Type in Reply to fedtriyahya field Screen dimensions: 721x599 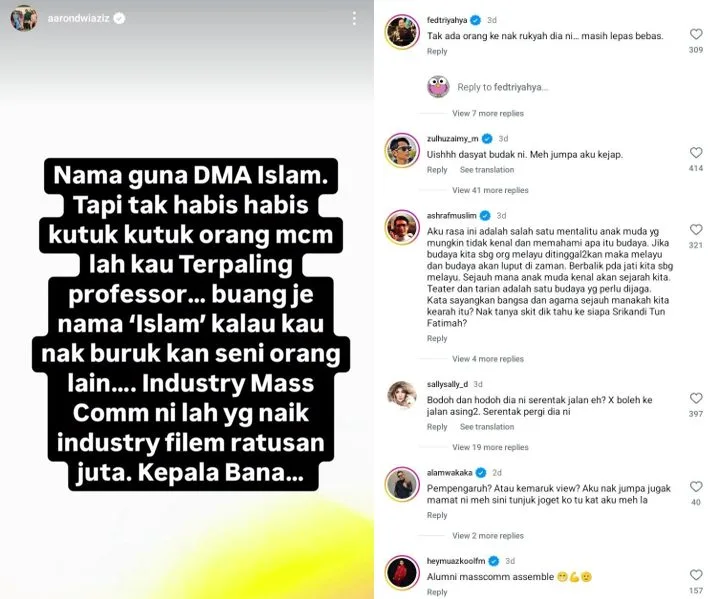[x=502, y=87]
